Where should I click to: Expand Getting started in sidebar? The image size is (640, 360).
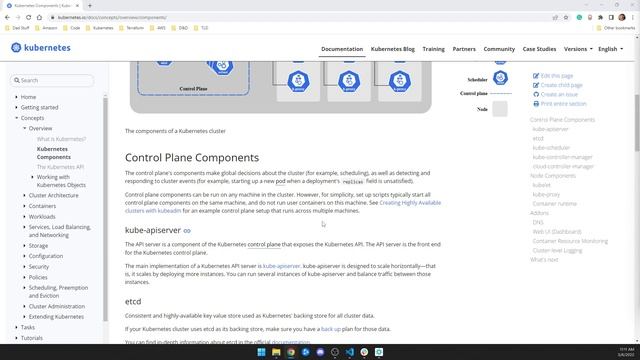(x=16, y=107)
